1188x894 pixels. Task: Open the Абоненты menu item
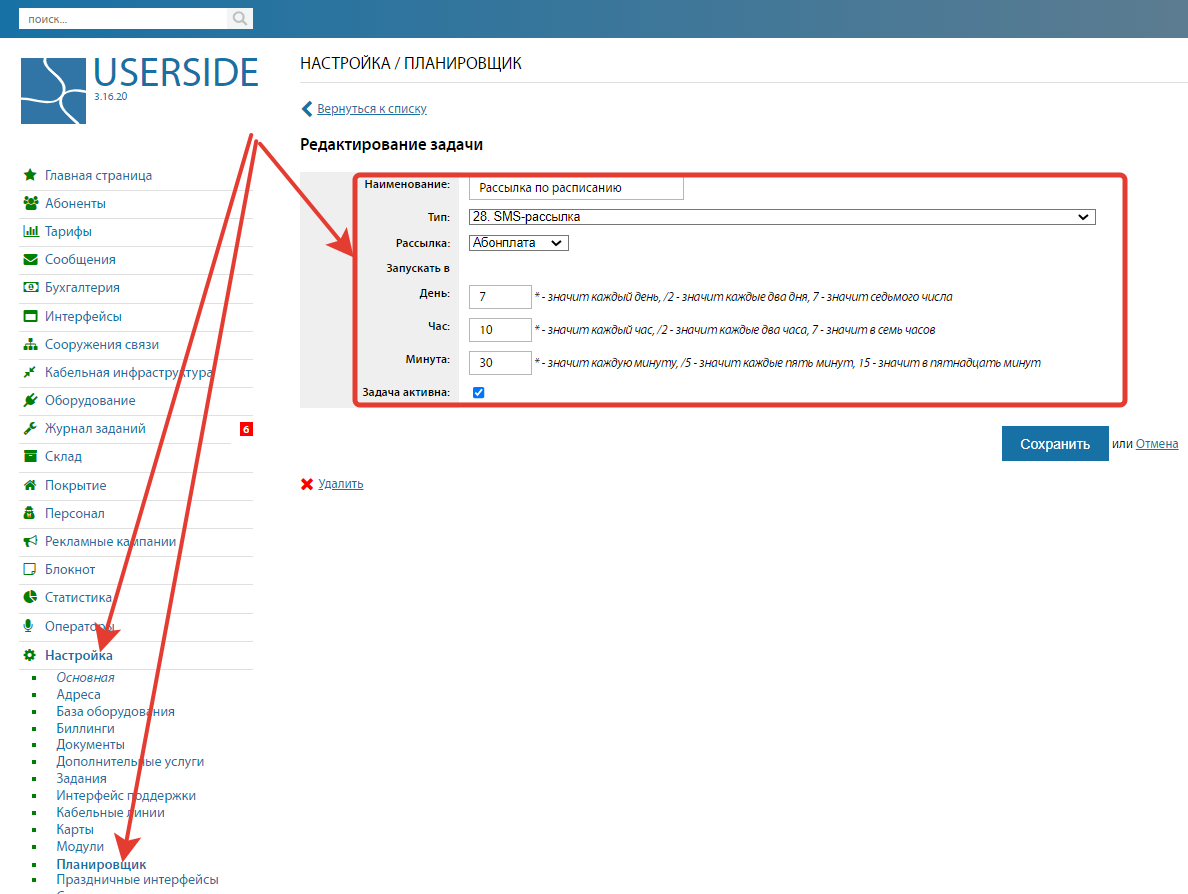tap(75, 203)
